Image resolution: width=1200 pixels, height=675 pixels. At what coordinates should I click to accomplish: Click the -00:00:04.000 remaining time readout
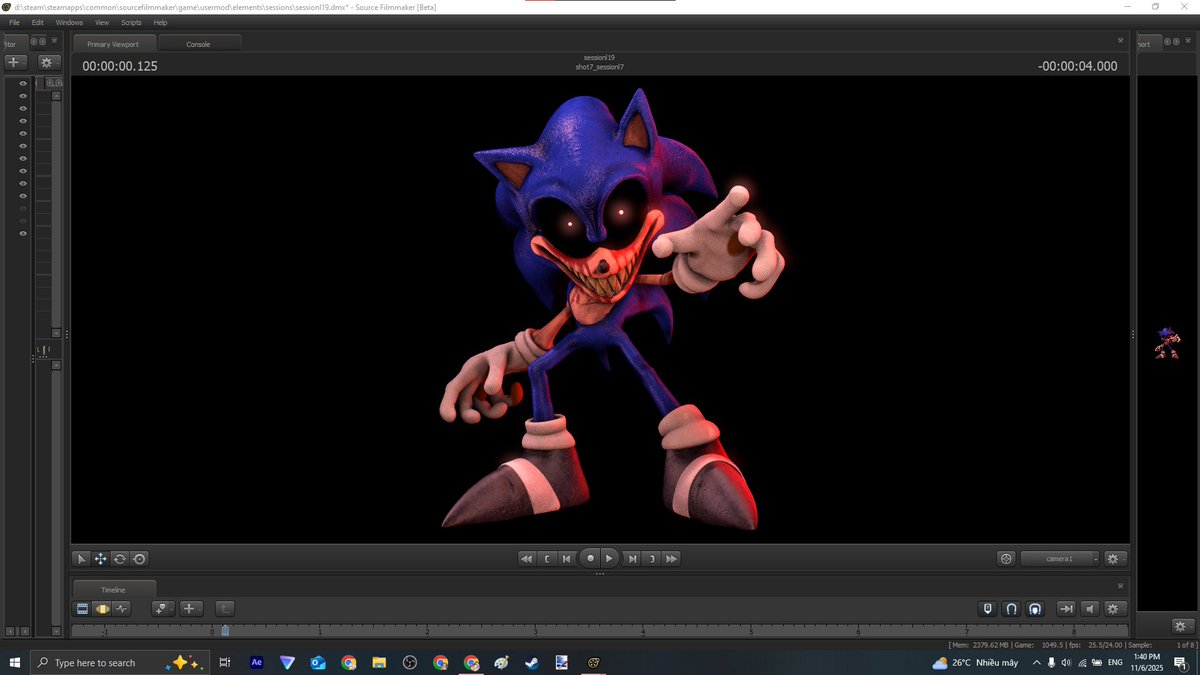(x=1078, y=66)
